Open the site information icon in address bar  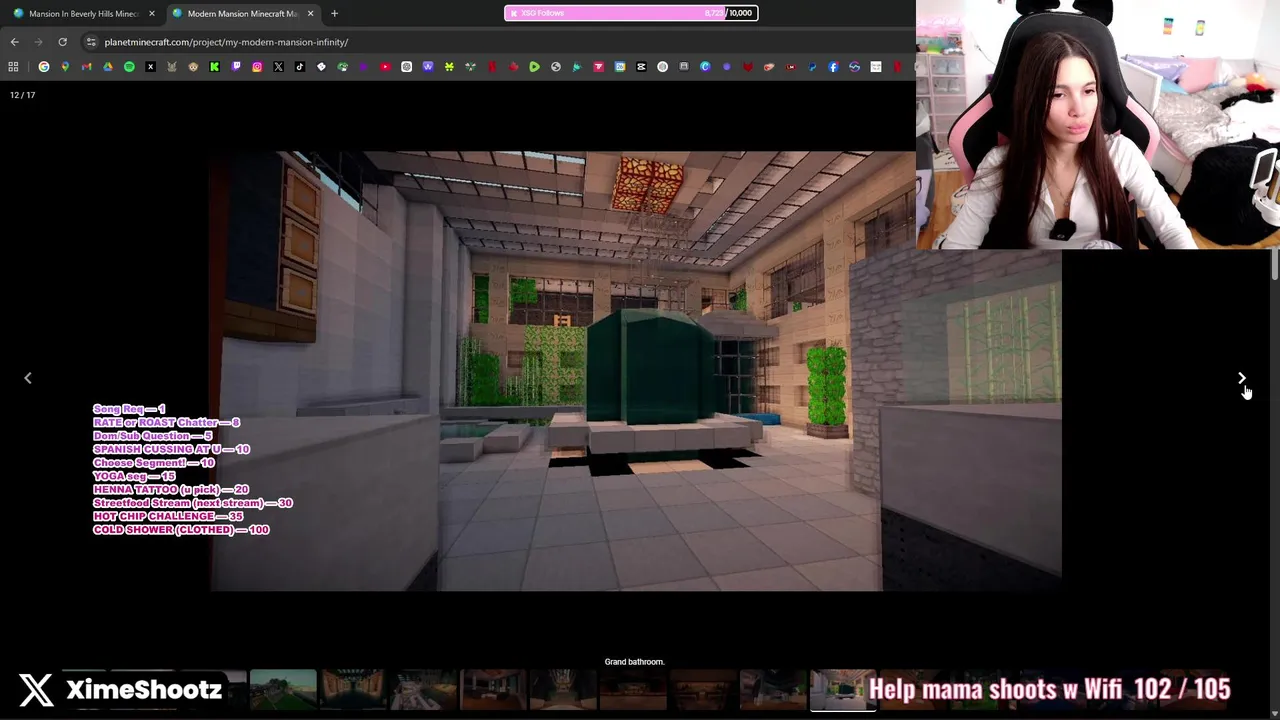[91, 42]
